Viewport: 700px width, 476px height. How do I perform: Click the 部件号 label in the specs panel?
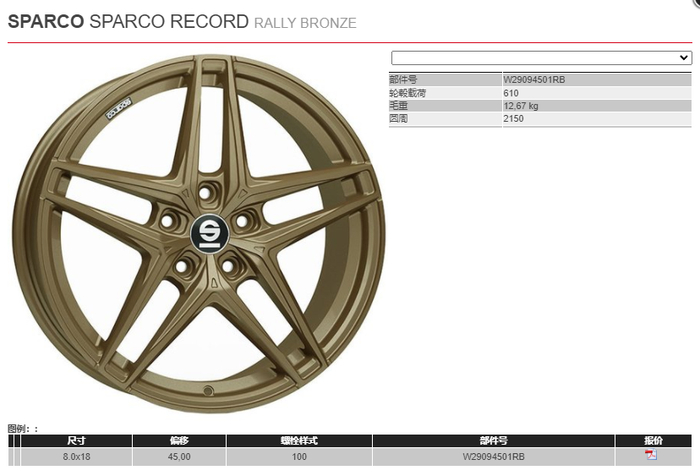click(403, 80)
